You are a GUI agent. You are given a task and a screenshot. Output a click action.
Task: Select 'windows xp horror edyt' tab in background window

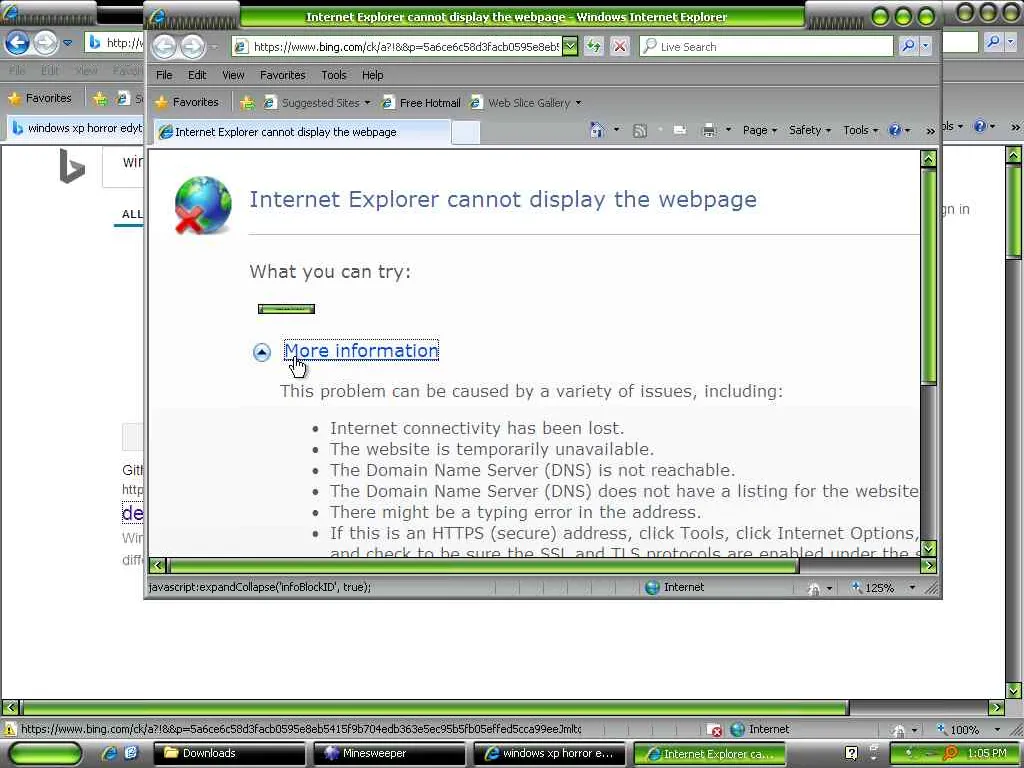(x=74, y=128)
